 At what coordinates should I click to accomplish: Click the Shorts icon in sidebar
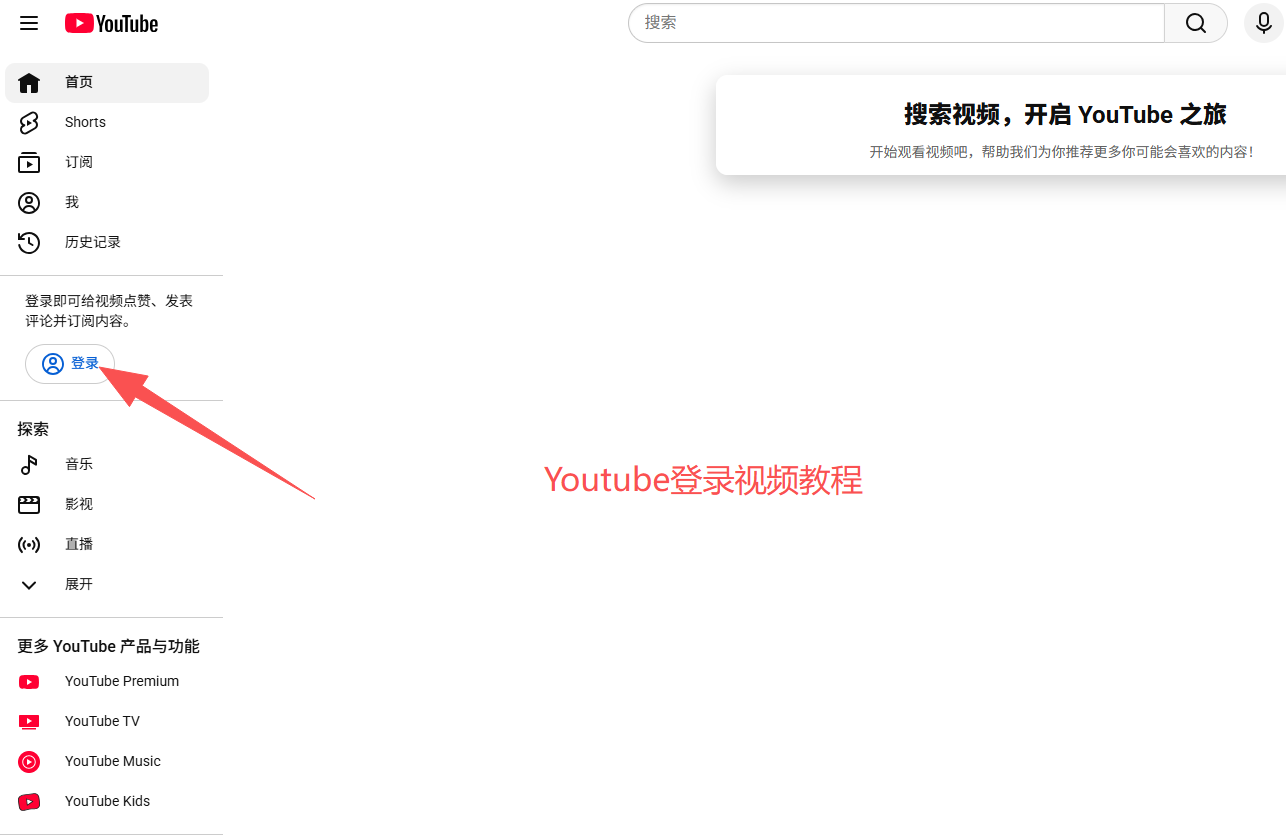(29, 122)
